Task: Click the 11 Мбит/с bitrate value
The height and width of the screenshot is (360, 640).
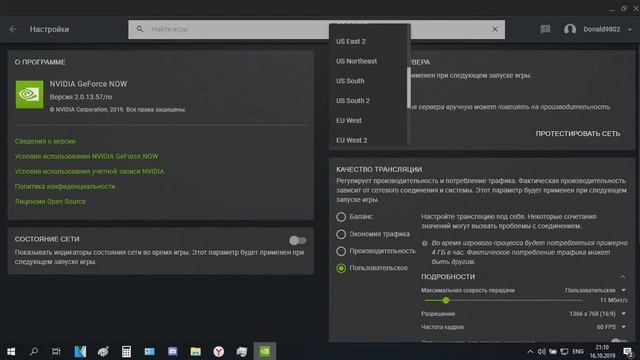Action: coord(613,300)
